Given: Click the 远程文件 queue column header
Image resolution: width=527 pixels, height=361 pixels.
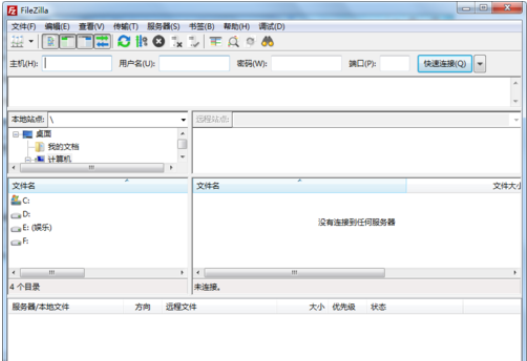Looking at the screenshot, I should (219, 307).
